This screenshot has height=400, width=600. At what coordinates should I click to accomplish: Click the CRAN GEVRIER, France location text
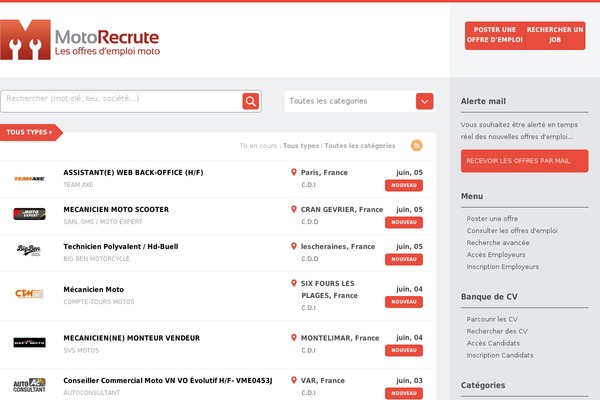342,210
